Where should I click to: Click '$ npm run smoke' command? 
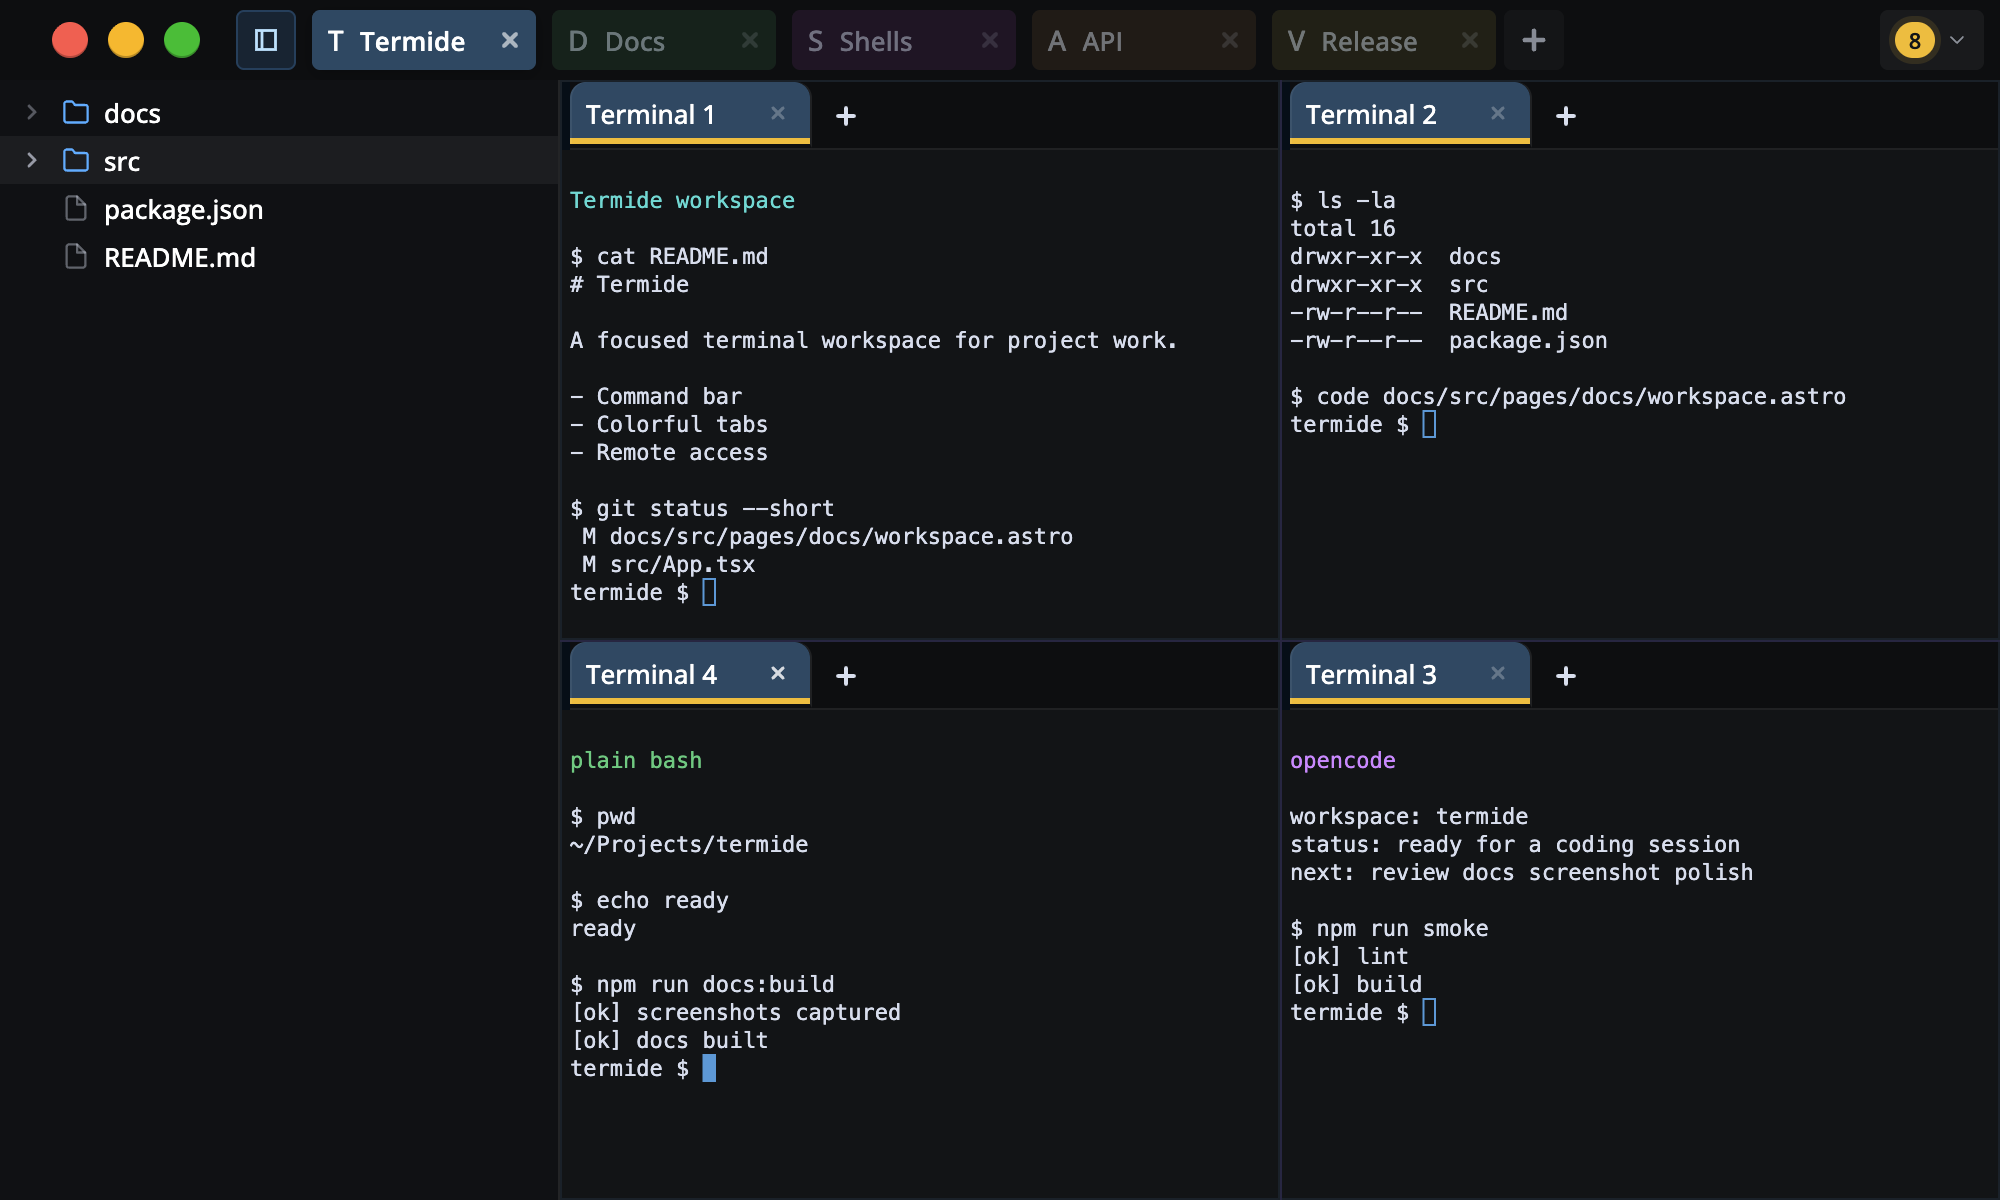click(1389, 928)
